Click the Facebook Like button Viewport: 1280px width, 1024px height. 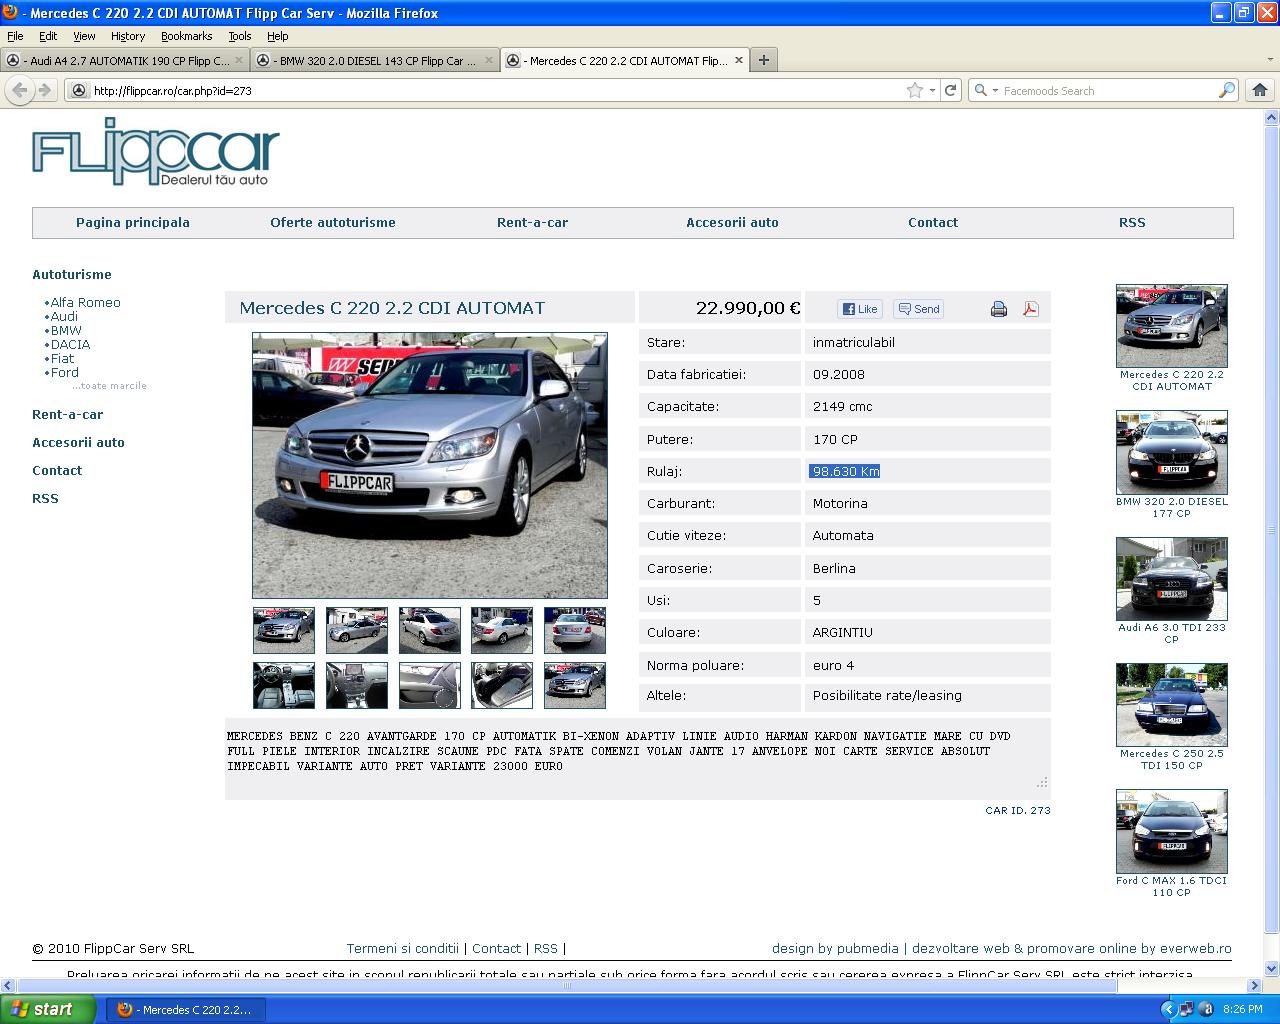pos(860,309)
